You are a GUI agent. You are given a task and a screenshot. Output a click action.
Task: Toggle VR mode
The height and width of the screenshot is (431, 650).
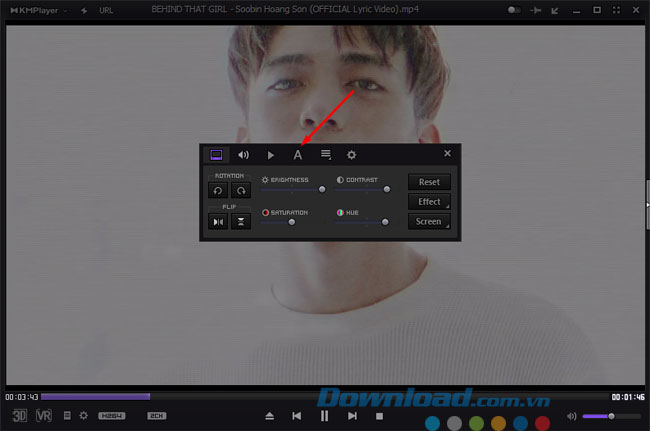click(x=44, y=416)
